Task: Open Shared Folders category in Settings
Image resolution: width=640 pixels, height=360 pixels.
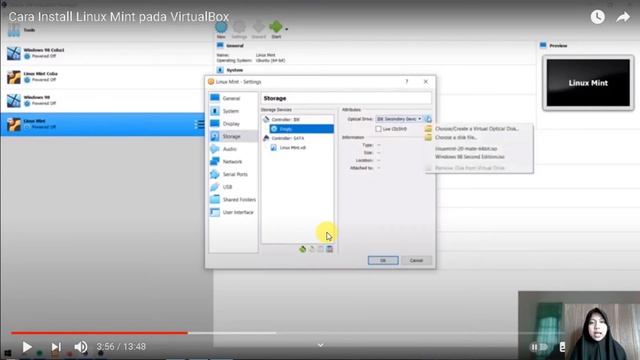Action: point(233,200)
